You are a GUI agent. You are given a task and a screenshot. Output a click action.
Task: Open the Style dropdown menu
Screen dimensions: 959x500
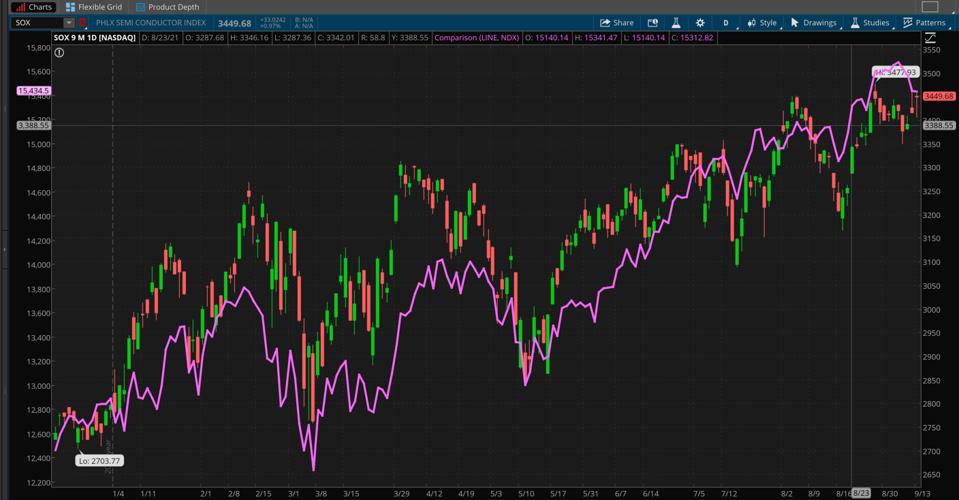[762, 22]
